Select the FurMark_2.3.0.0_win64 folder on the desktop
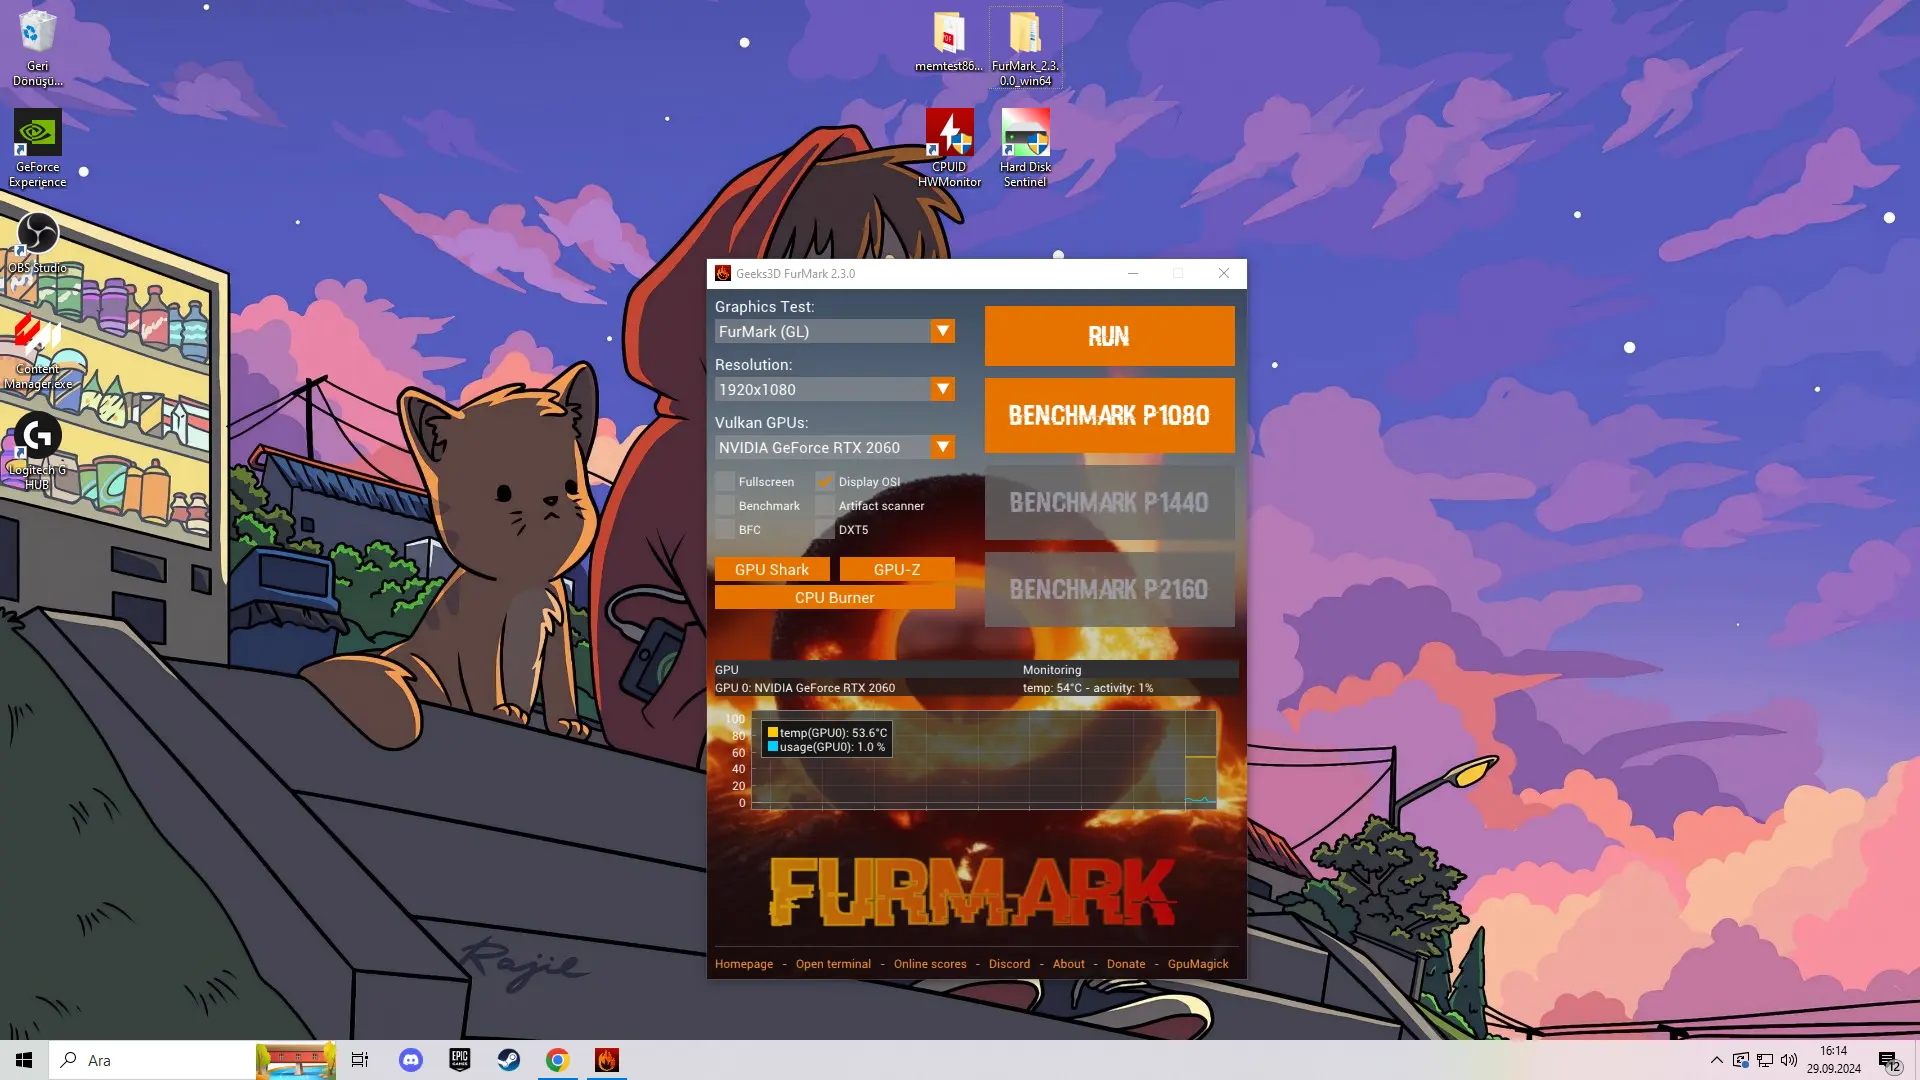The height and width of the screenshot is (1080, 1920). click(1025, 48)
